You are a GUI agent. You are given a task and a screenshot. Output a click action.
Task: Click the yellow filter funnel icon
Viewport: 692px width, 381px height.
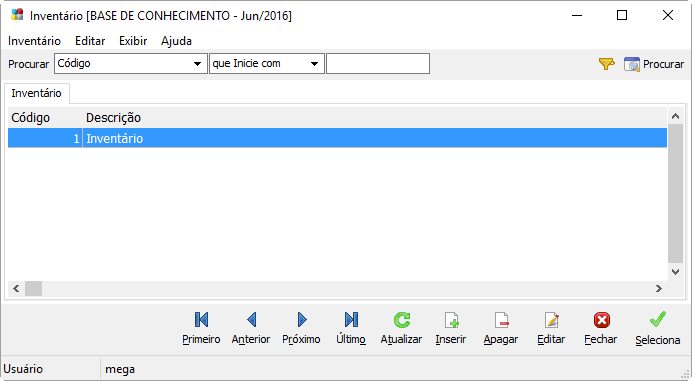tap(606, 64)
